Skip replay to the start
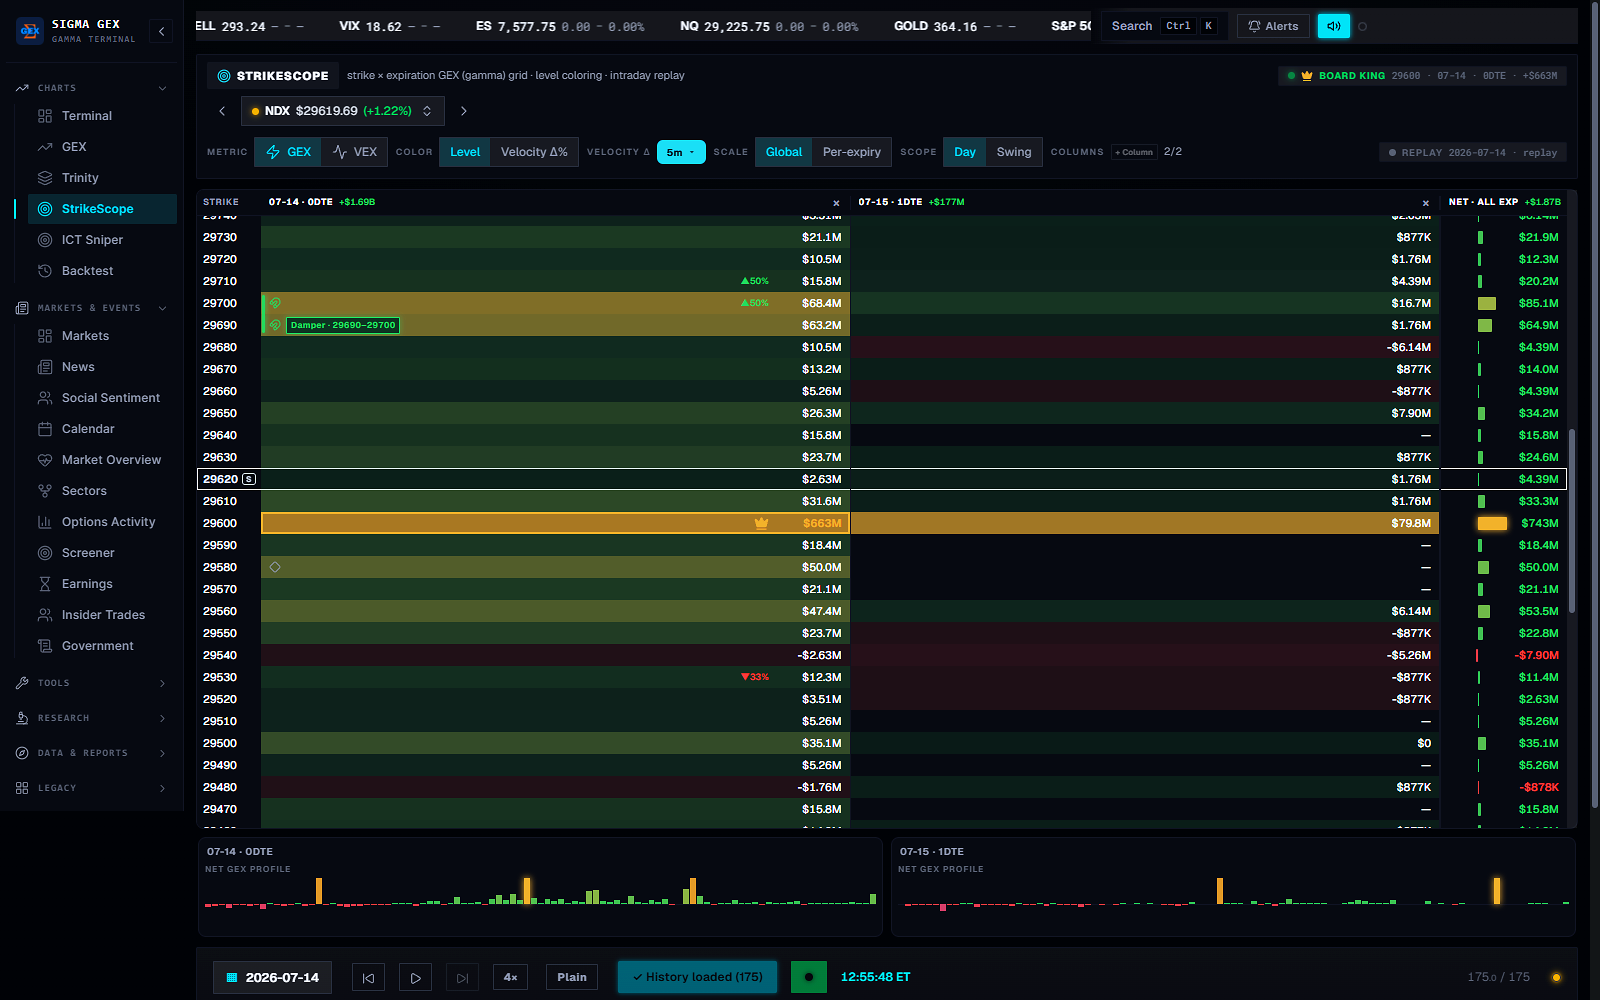The height and width of the screenshot is (1000, 1600). pyautogui.click(x=368, y=978)
